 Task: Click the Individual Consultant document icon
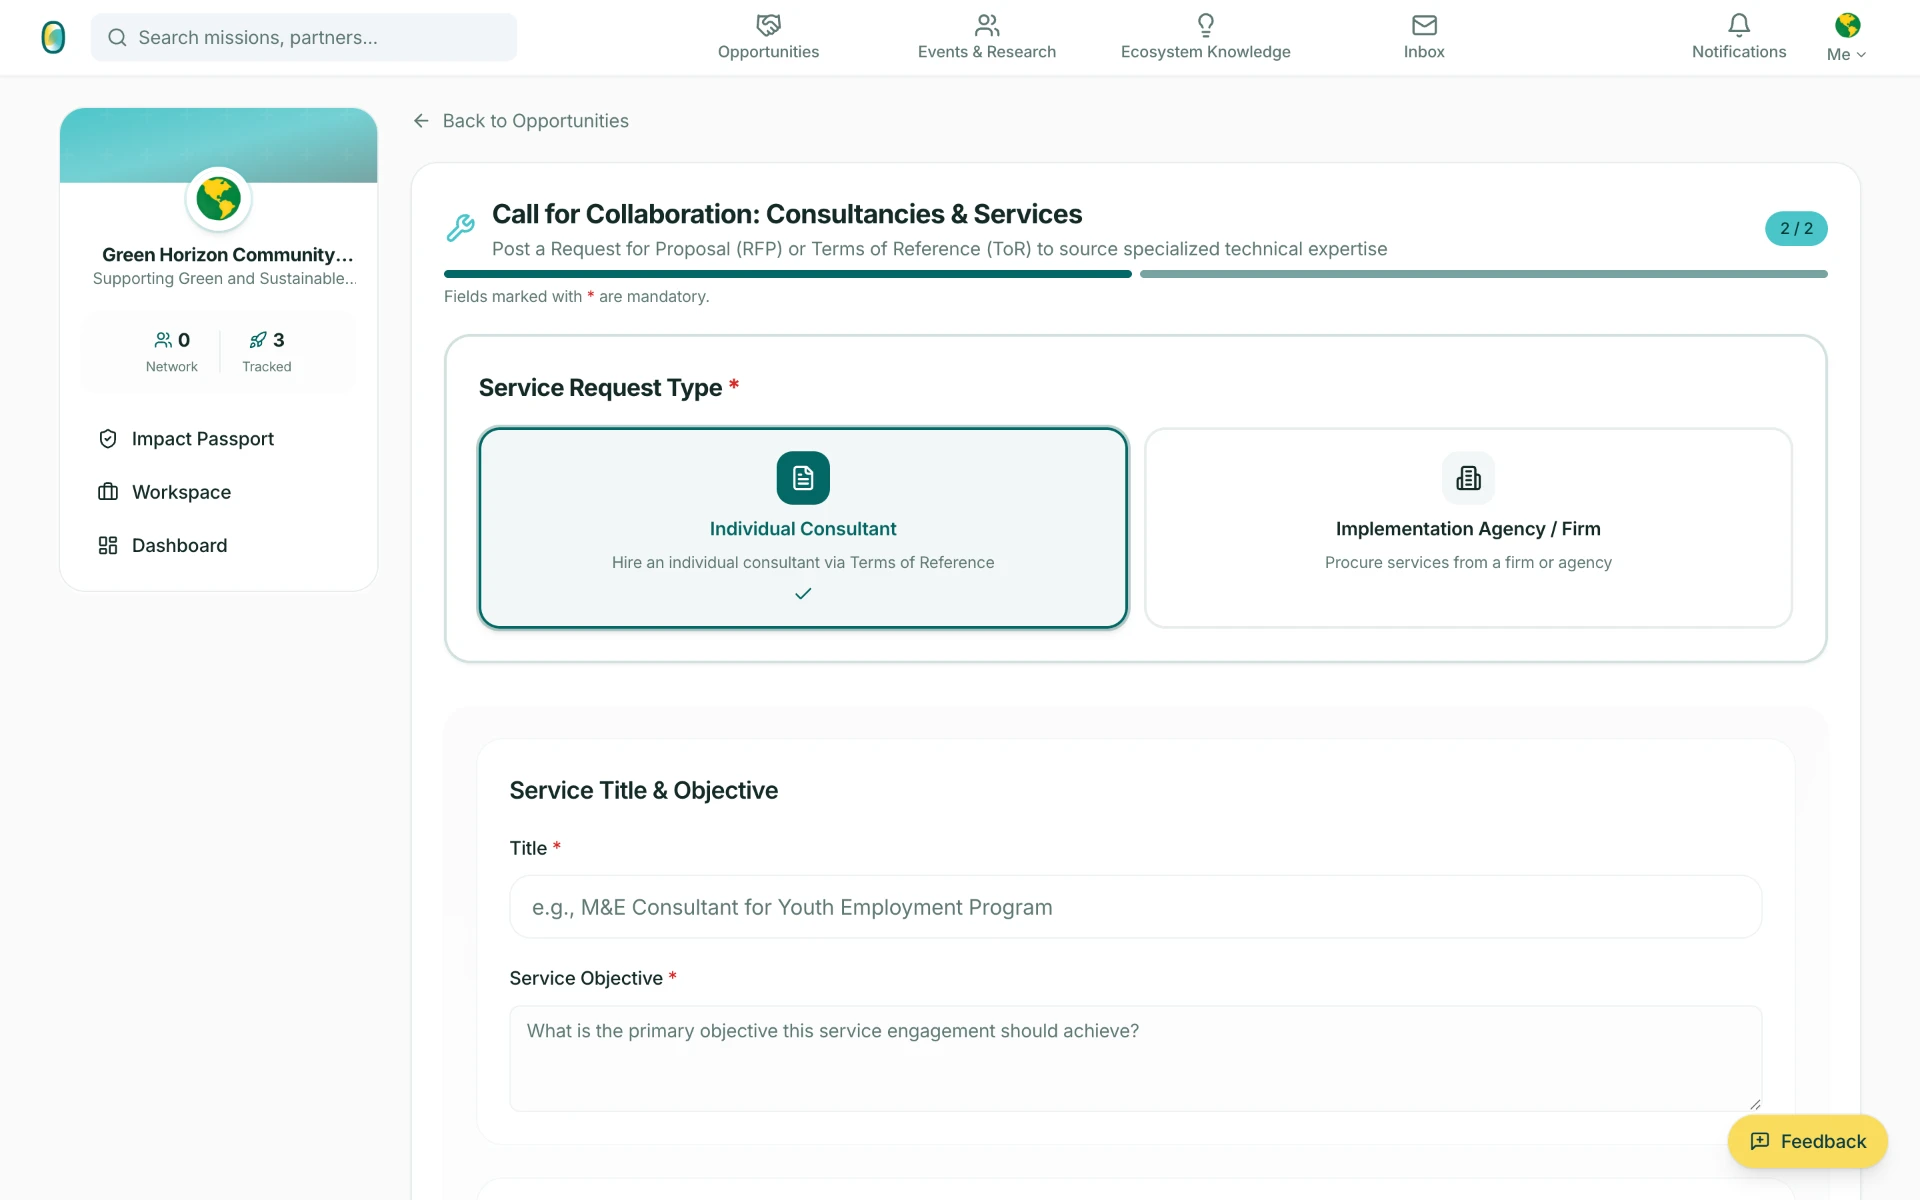click(x=803, y=478)
